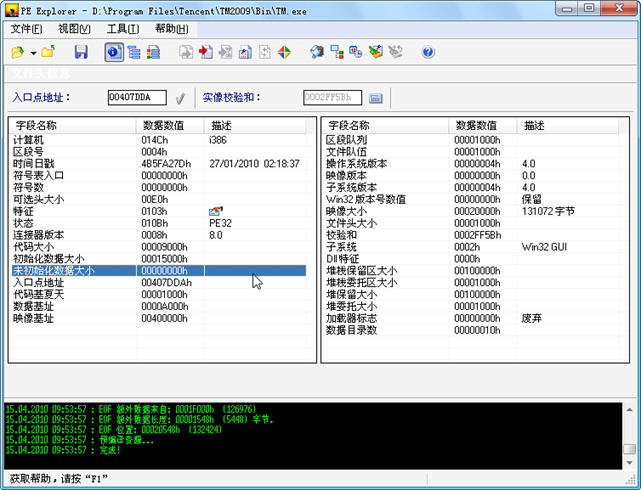Click the help question mark icon
Viewport: 641px width, 490px height.
(x=428, y=52)
